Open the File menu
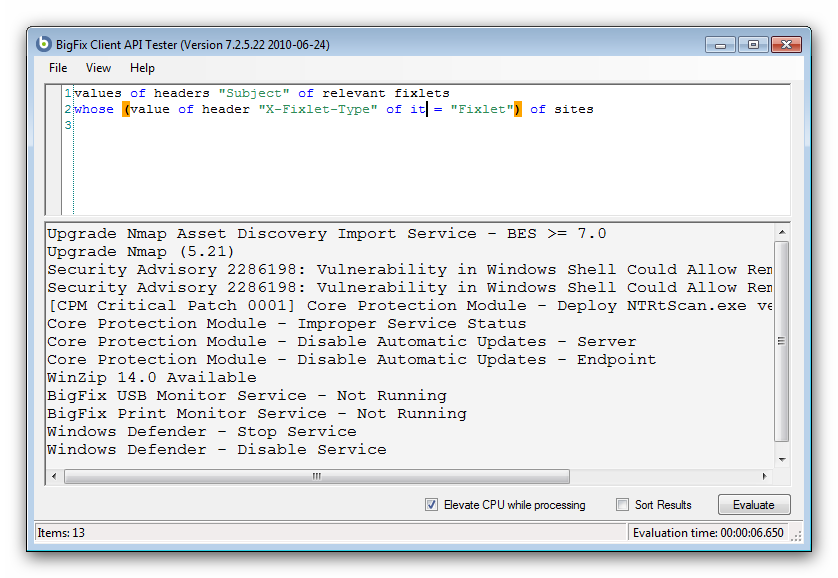Viewport: 838px width, 578px height. point(57,68)
